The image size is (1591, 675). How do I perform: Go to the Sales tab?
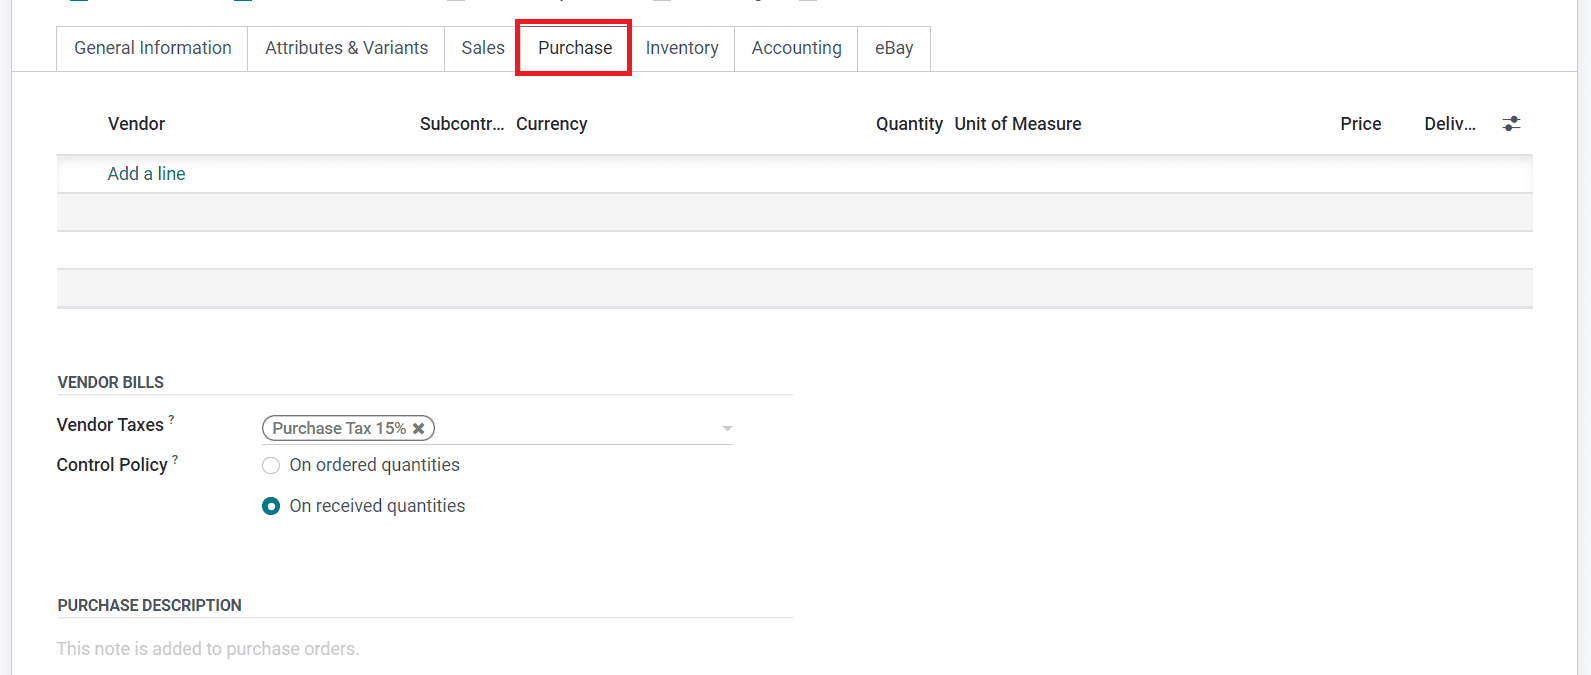tap(483, 48)
